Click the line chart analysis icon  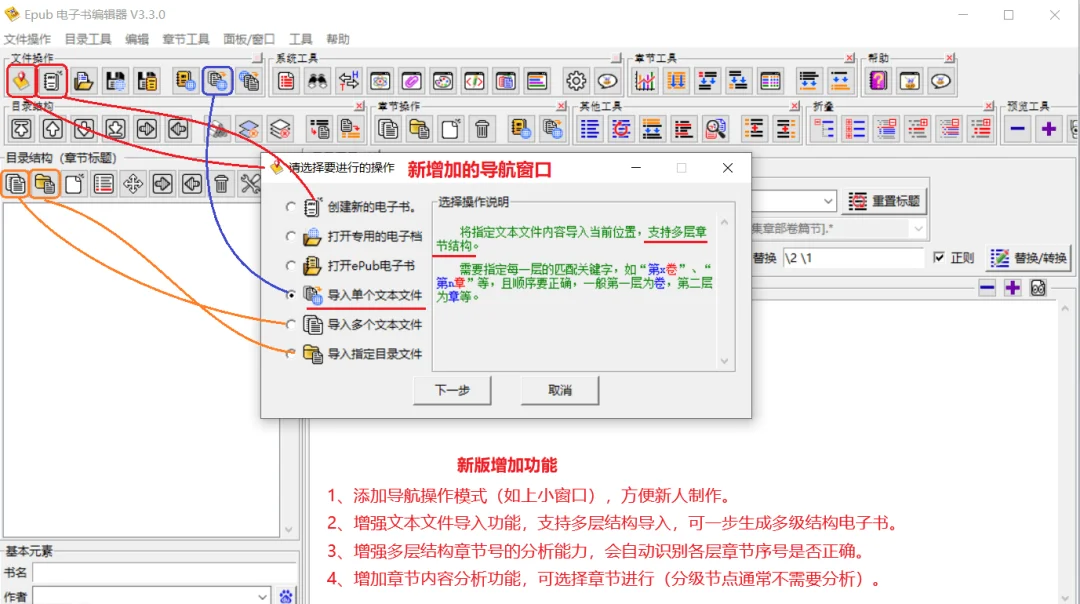[645, 81]
